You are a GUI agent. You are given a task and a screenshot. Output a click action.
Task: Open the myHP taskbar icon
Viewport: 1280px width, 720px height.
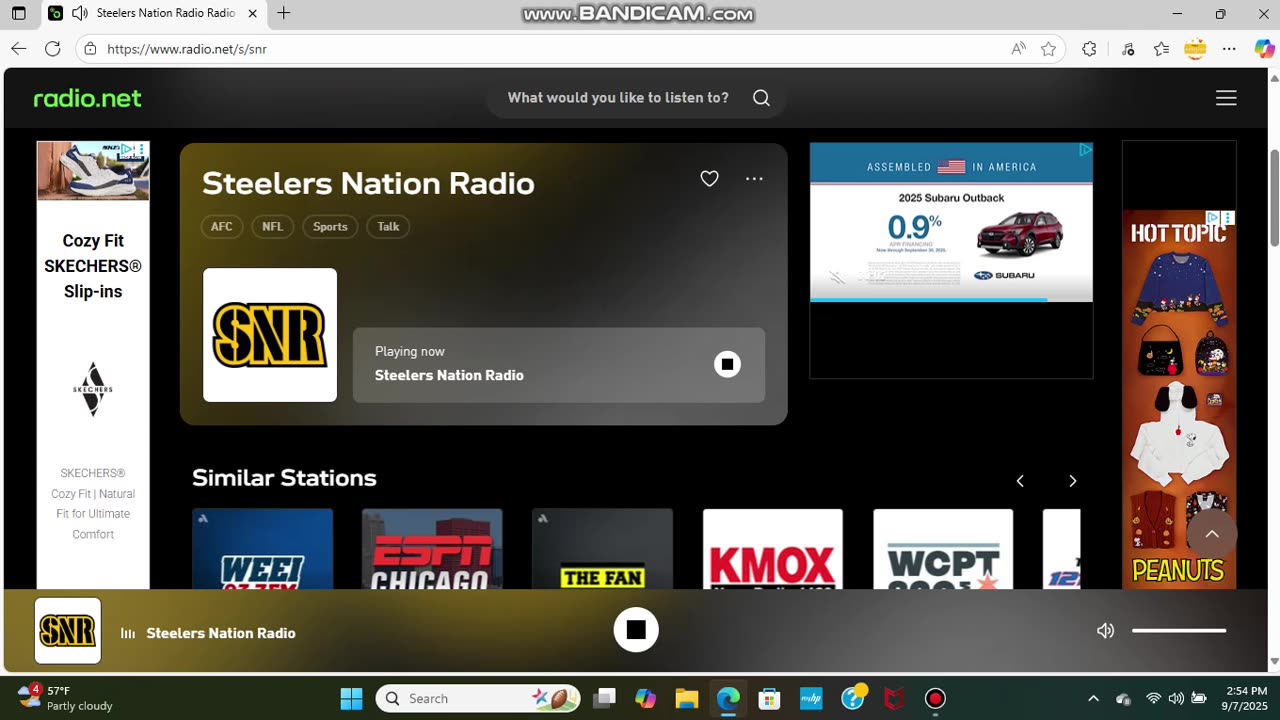pyautogui.click(x=811, y=698)
